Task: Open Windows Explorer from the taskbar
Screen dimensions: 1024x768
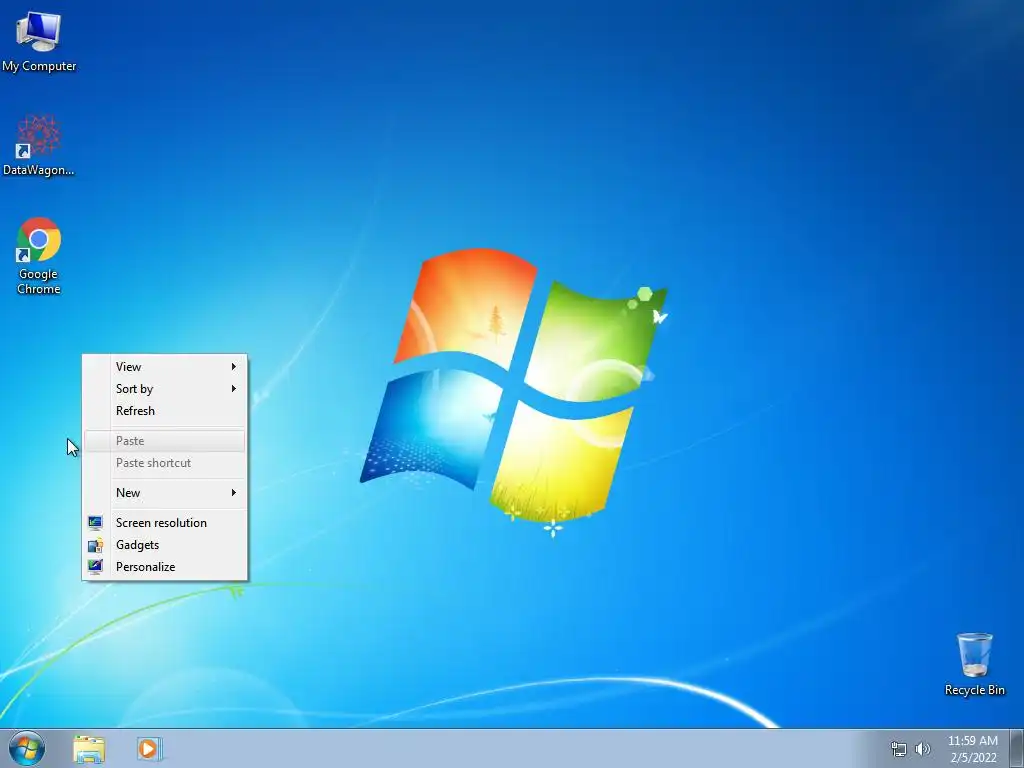Action: pyautogui.click(x=89, y=749)
